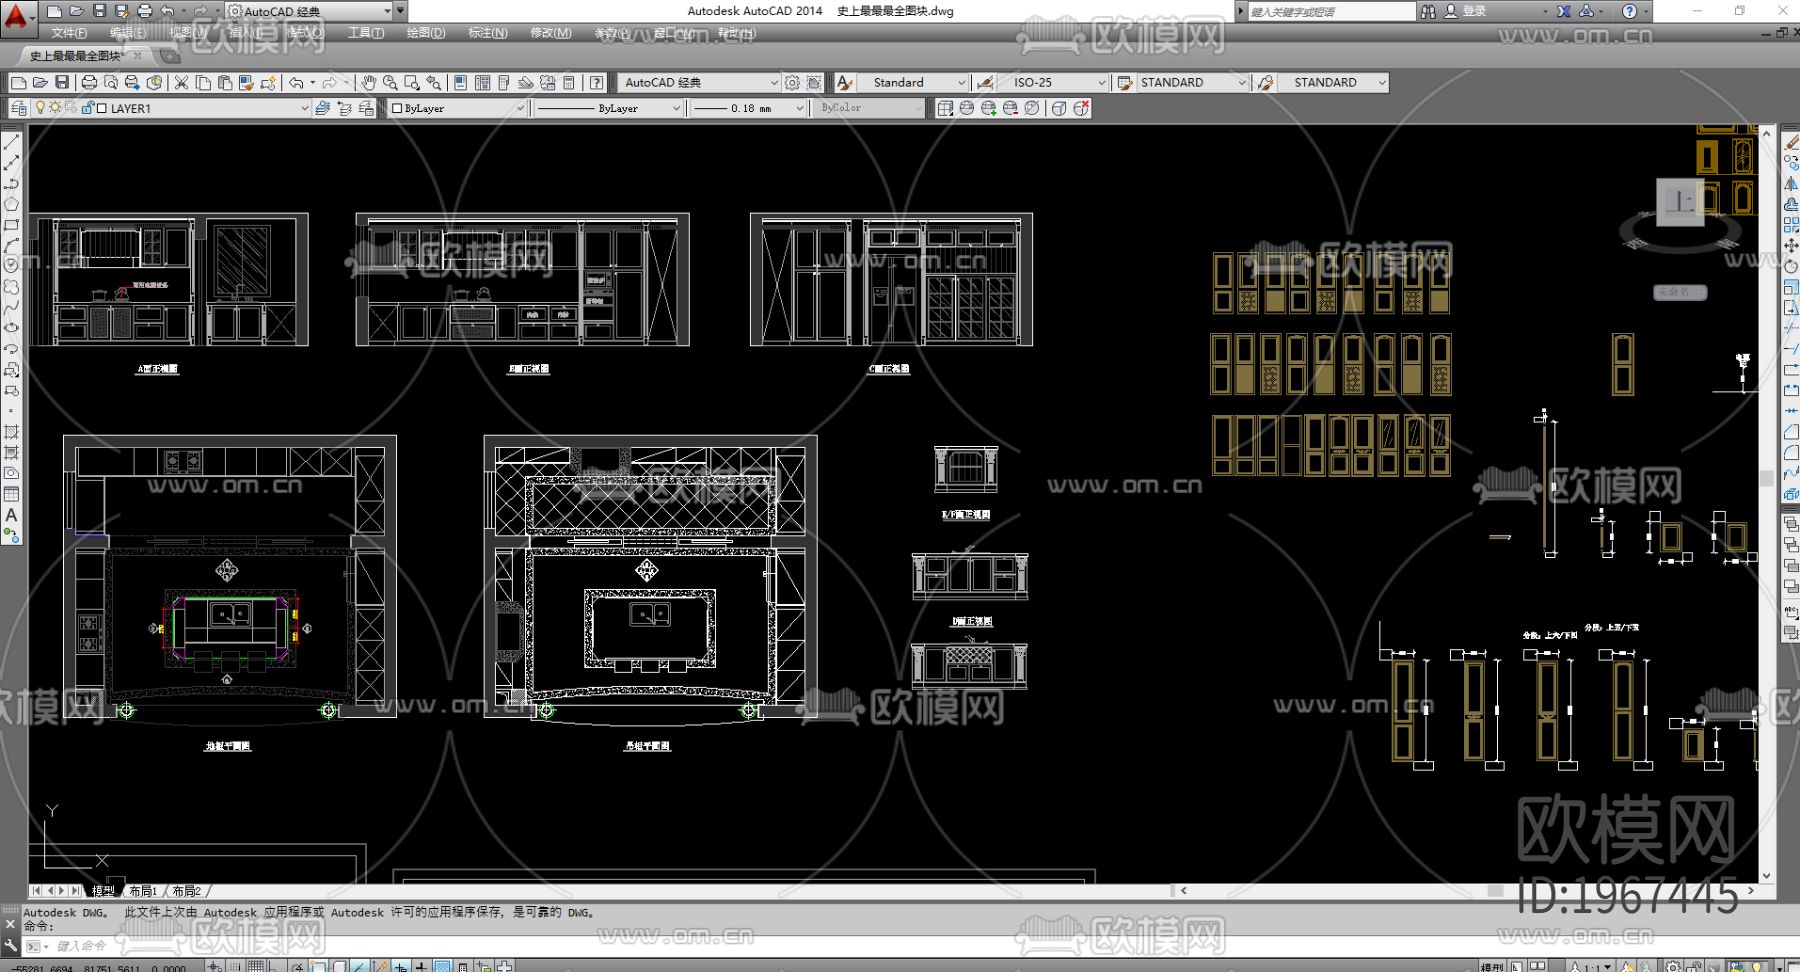
Task: Click the Customize command line wrench icon
Action: (x=11, y=945)
